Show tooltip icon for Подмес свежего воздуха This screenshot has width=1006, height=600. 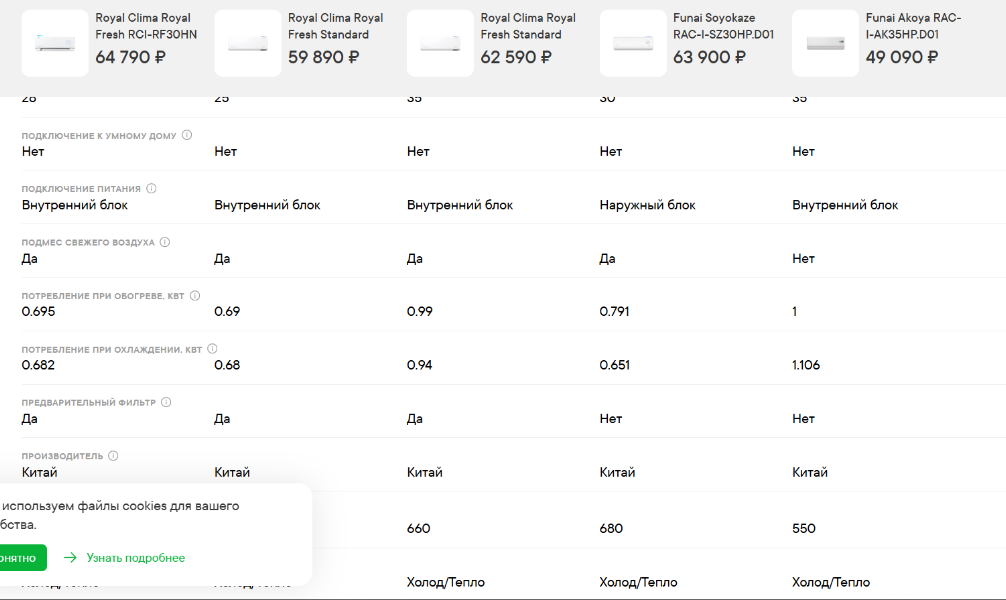click(165, 242)
